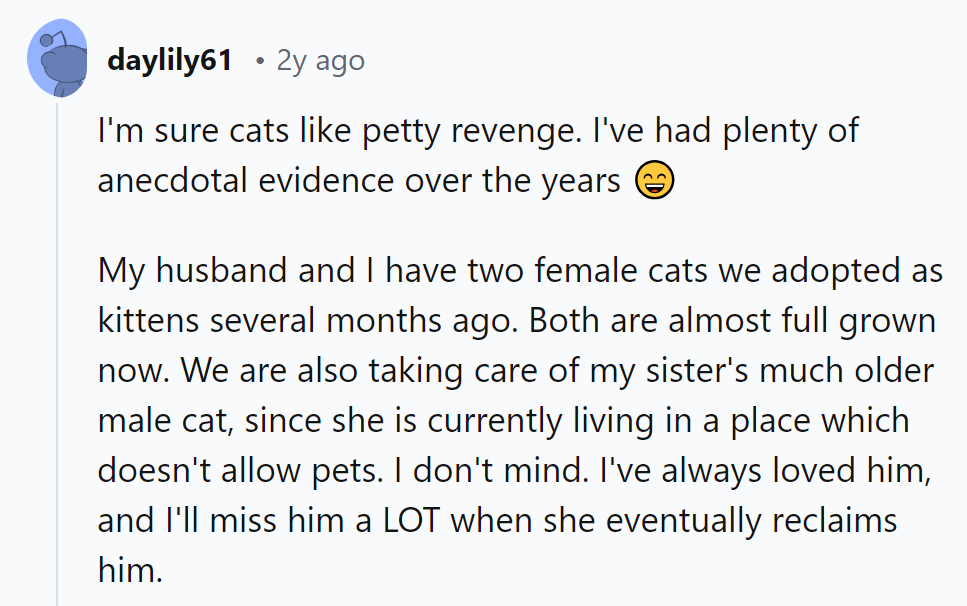Click the dot separator before '2y ago'
The image size is (967, 606).
(x=262, y=60)
